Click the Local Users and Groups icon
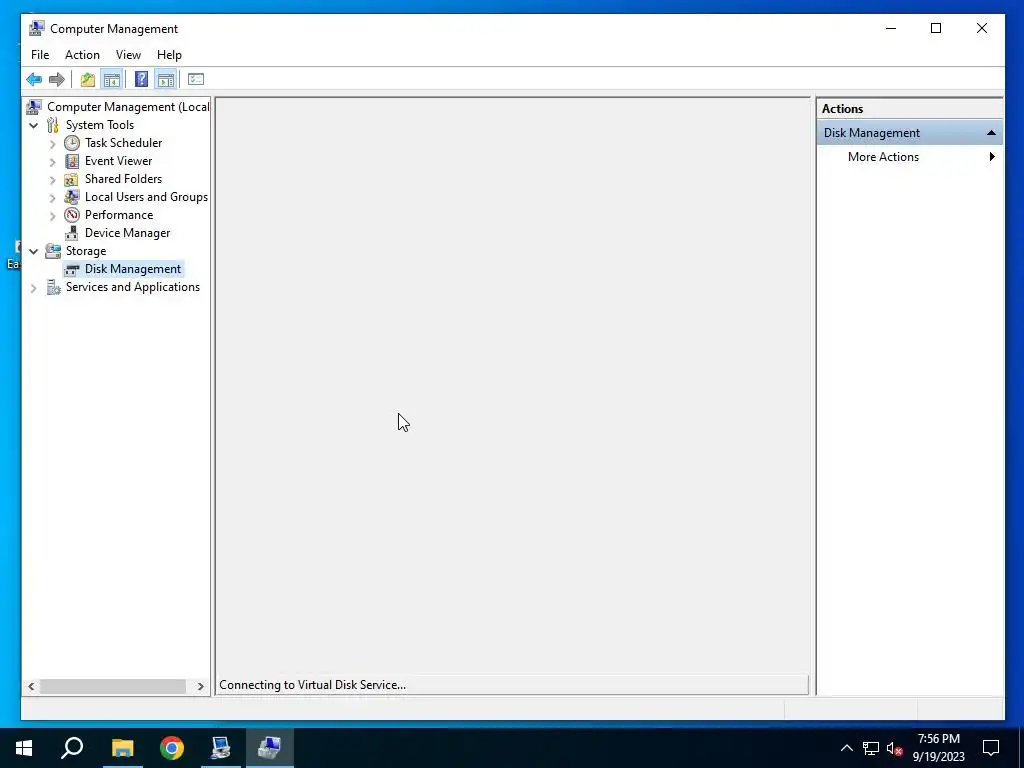Screen dimensions: 1024x768 (x=72, y=197)
